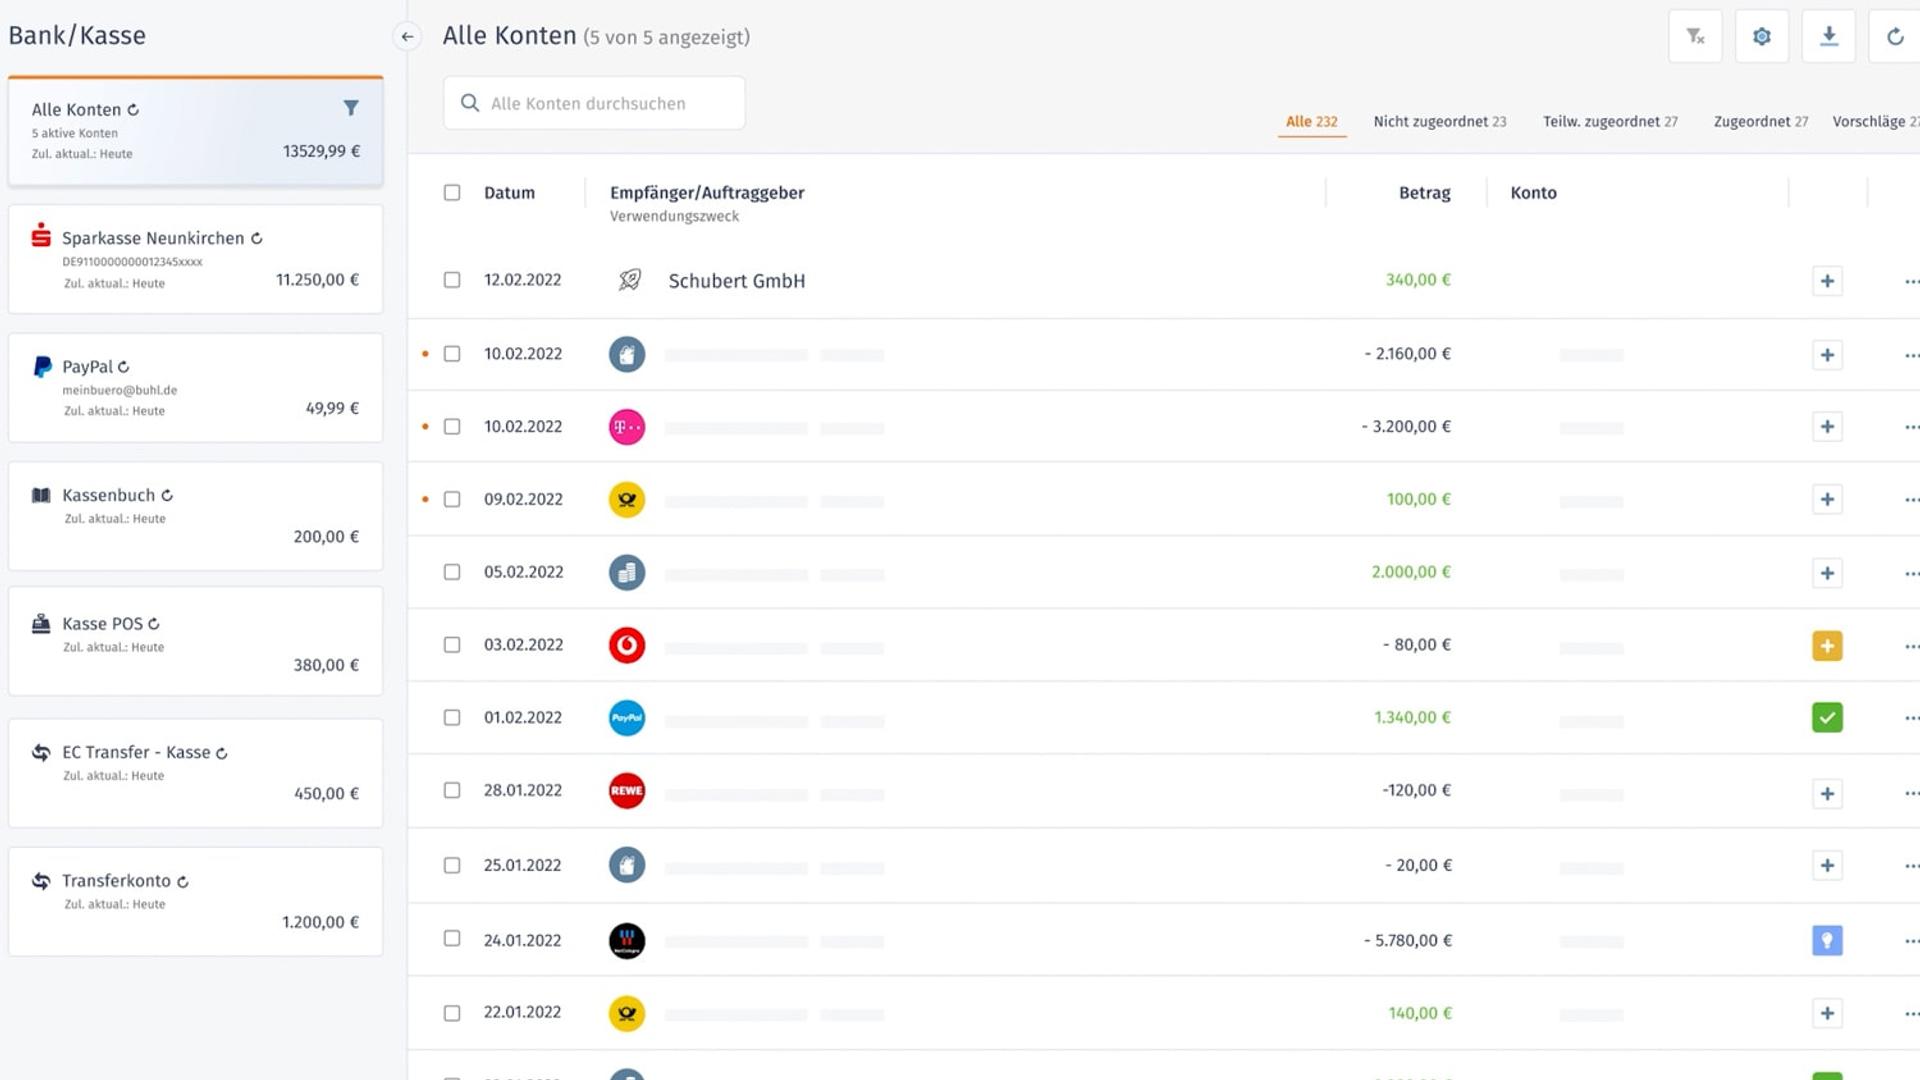Click the yellow plus icon for 03.02.2022
1920x1080 pixels.
[x=1827, y=646]
